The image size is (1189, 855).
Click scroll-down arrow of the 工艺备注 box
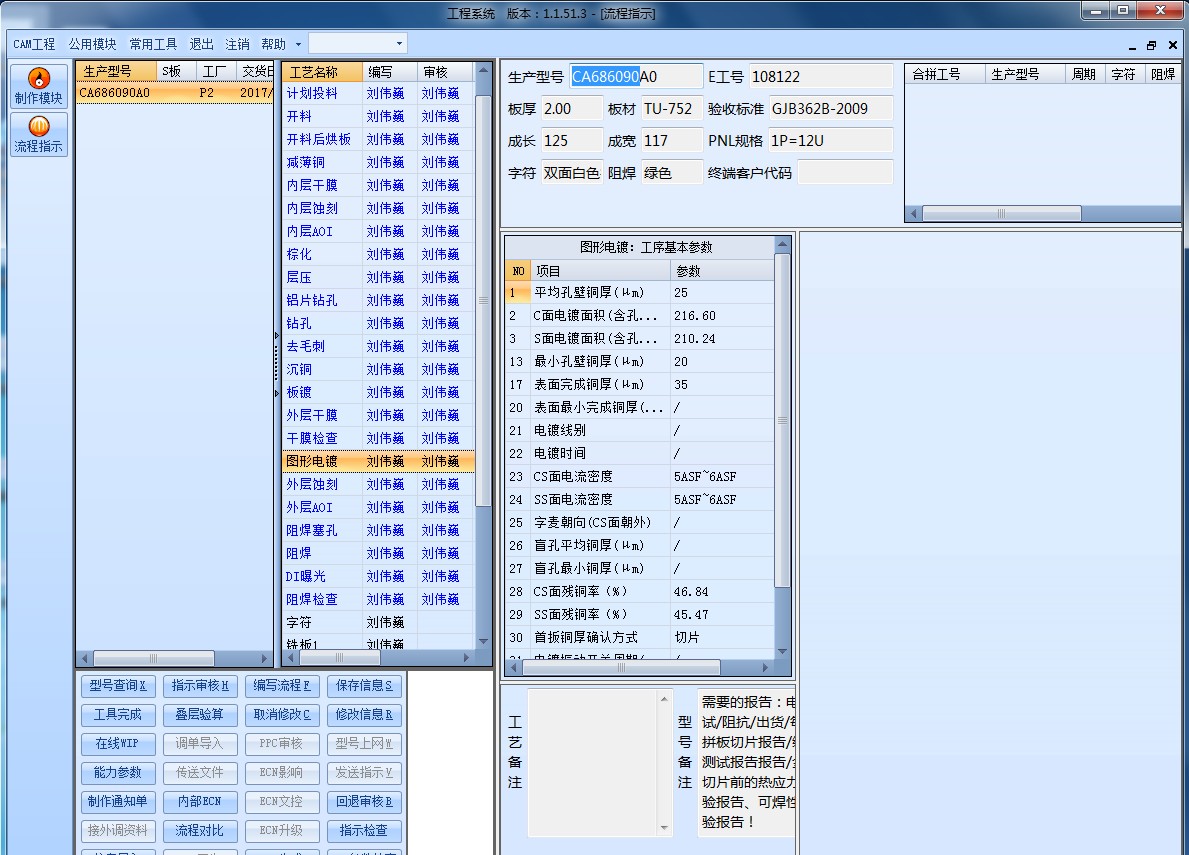click(664, 828)
